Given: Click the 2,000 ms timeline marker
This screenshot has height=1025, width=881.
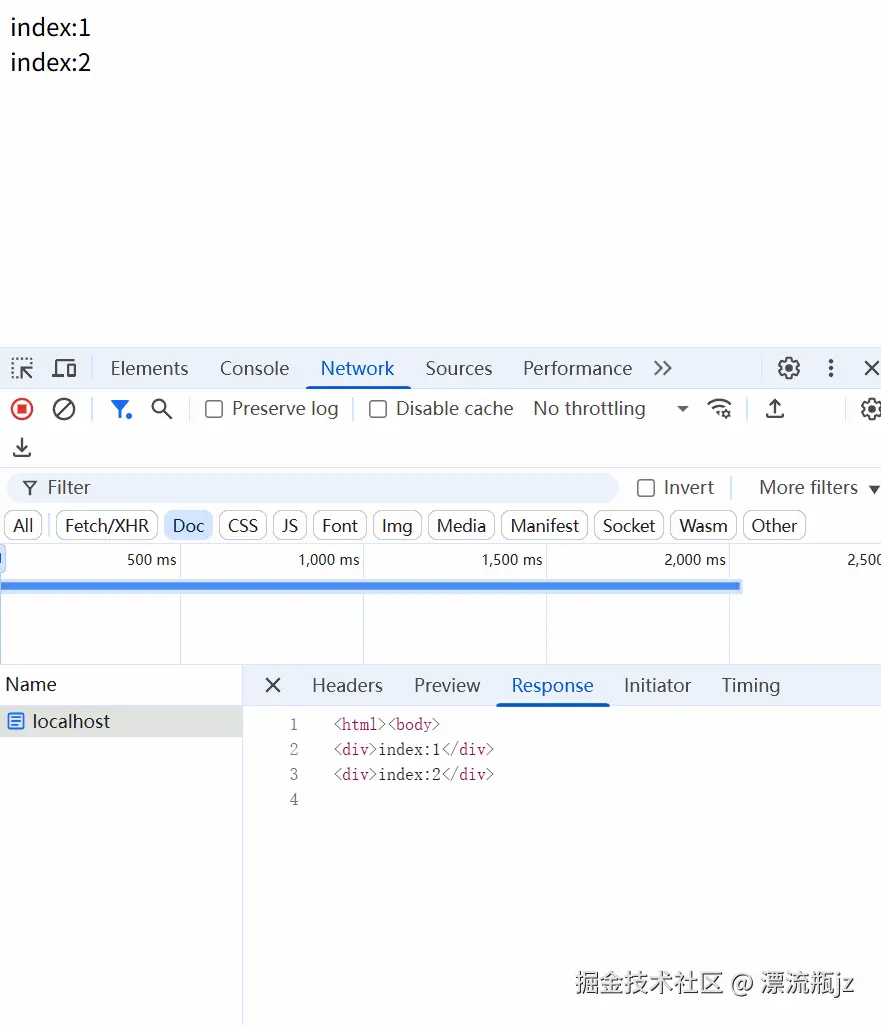Looking at the screenshot, I should coord(695,560).
